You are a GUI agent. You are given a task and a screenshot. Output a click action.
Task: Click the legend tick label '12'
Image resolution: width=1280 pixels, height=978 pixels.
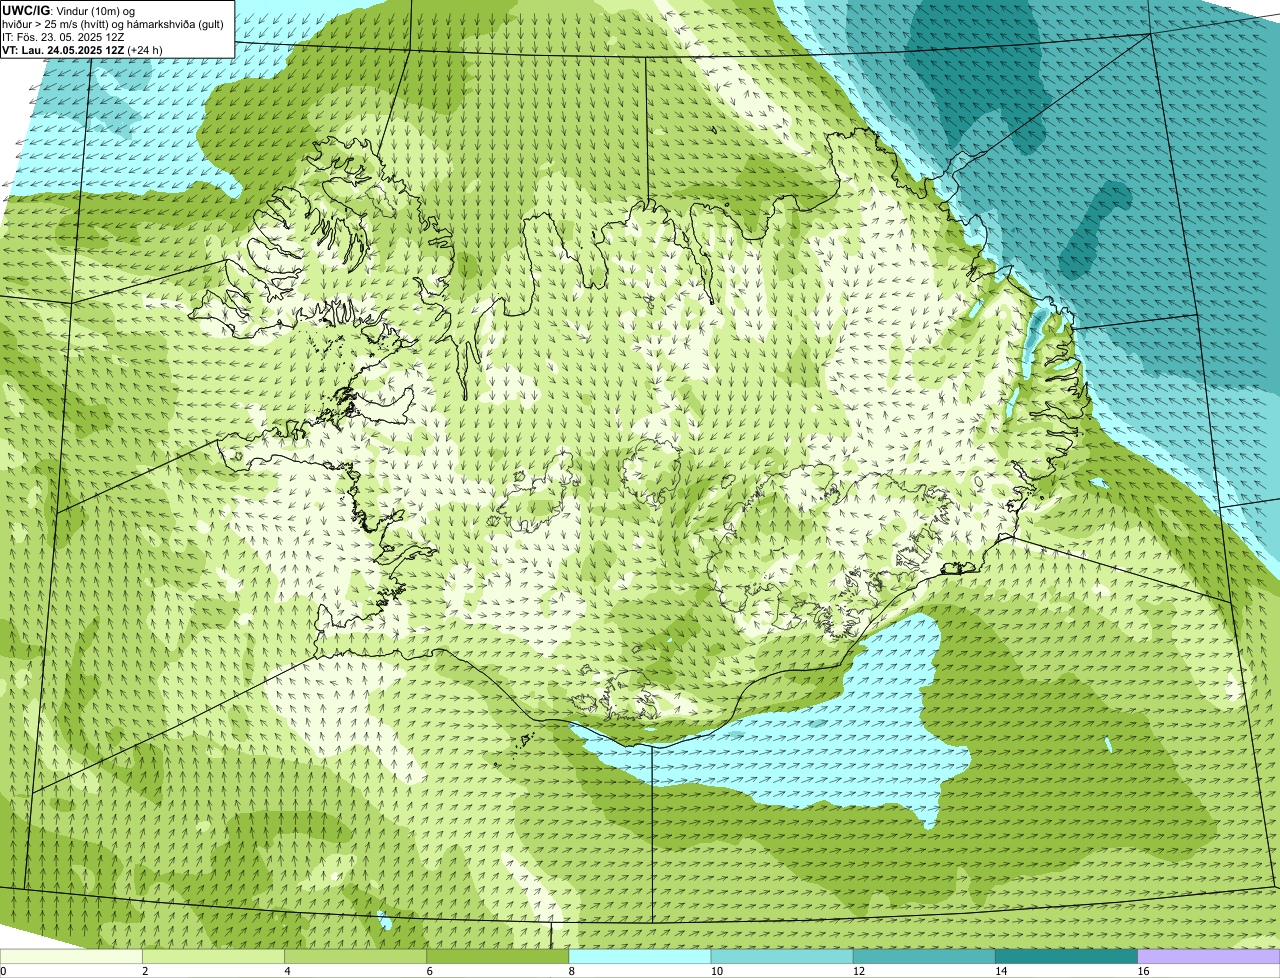tap(859, 971)
